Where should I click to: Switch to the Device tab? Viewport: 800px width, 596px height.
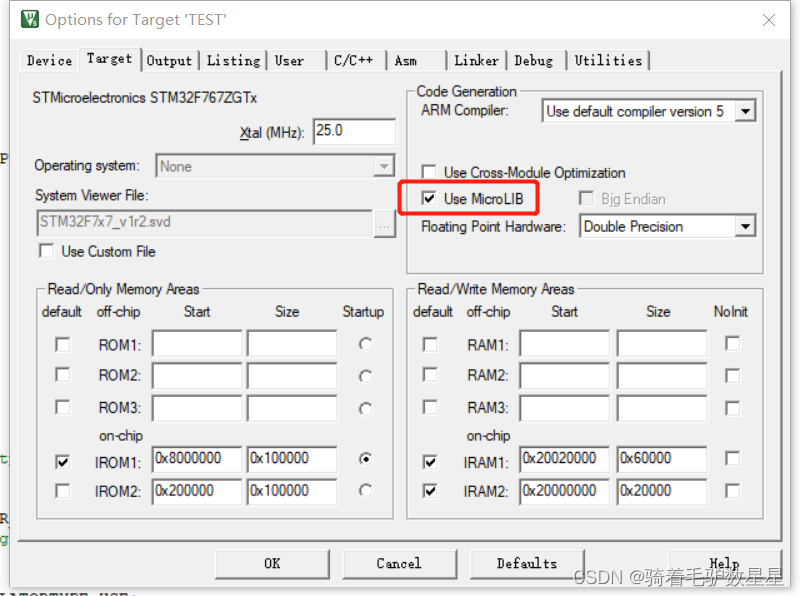pos(49,61)
